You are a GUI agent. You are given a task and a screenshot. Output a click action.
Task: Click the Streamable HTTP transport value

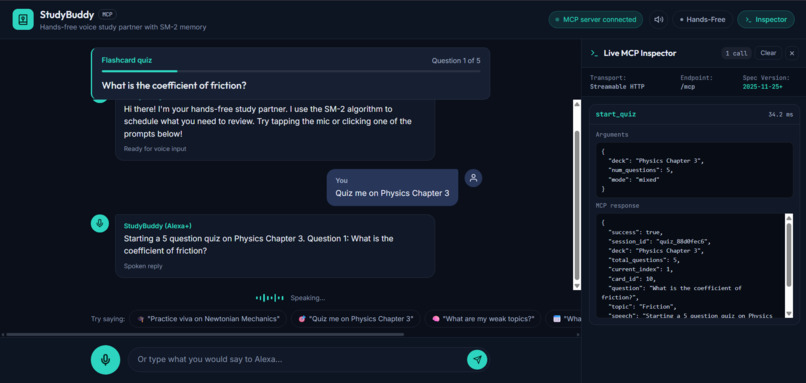[617, 87]
